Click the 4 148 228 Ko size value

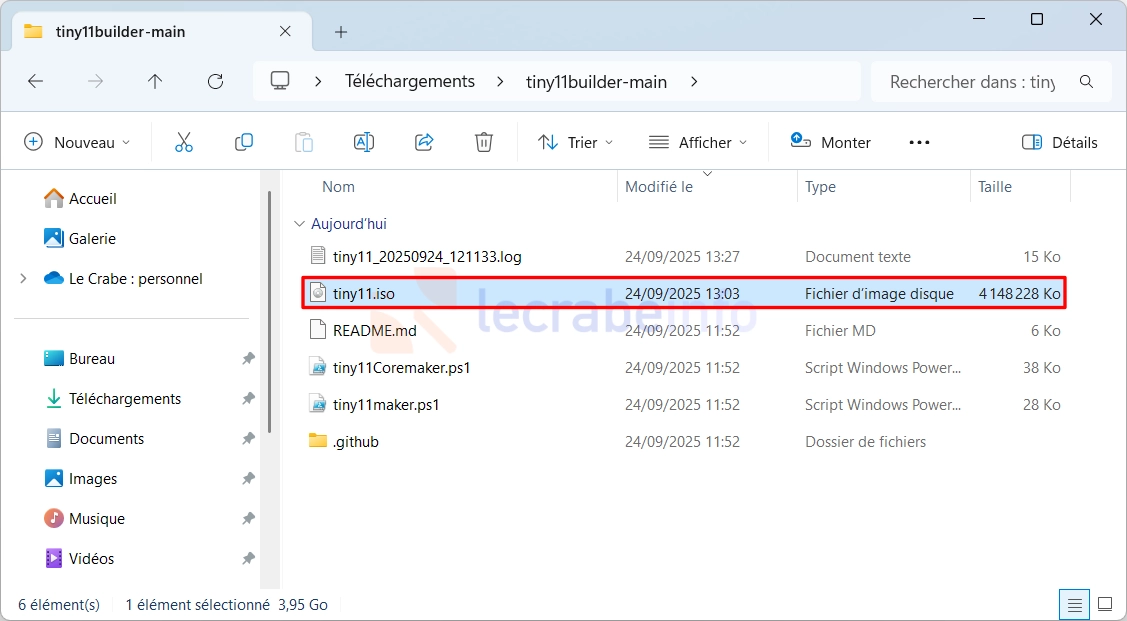click(x=1019, y=293)
